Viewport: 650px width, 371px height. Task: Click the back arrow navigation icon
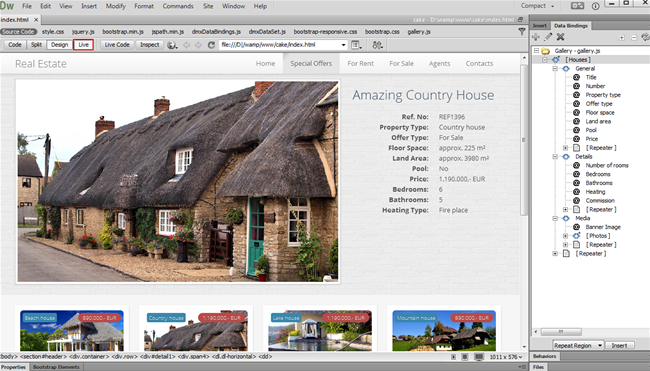pos(187,45)
